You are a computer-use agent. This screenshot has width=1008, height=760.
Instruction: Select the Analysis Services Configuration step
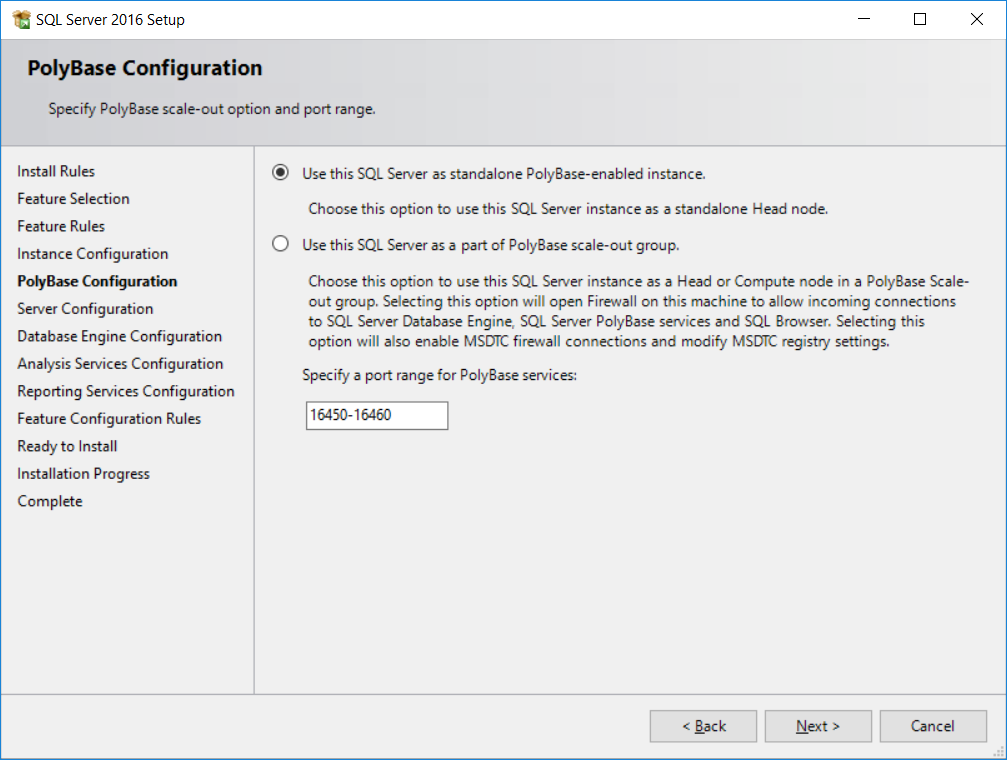tap(120, 364)
